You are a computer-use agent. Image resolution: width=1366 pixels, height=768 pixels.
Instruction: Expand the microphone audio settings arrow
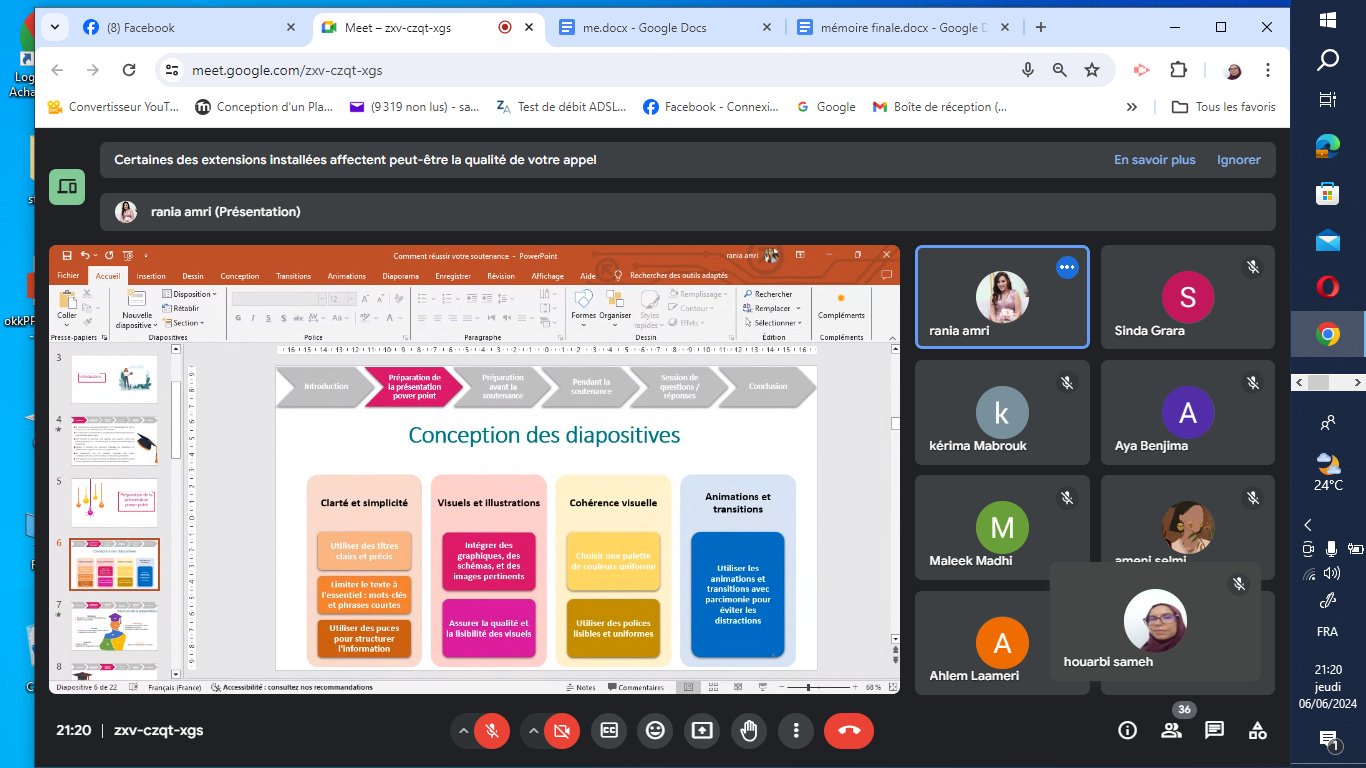pyautogui.click(x=463, y=731)
